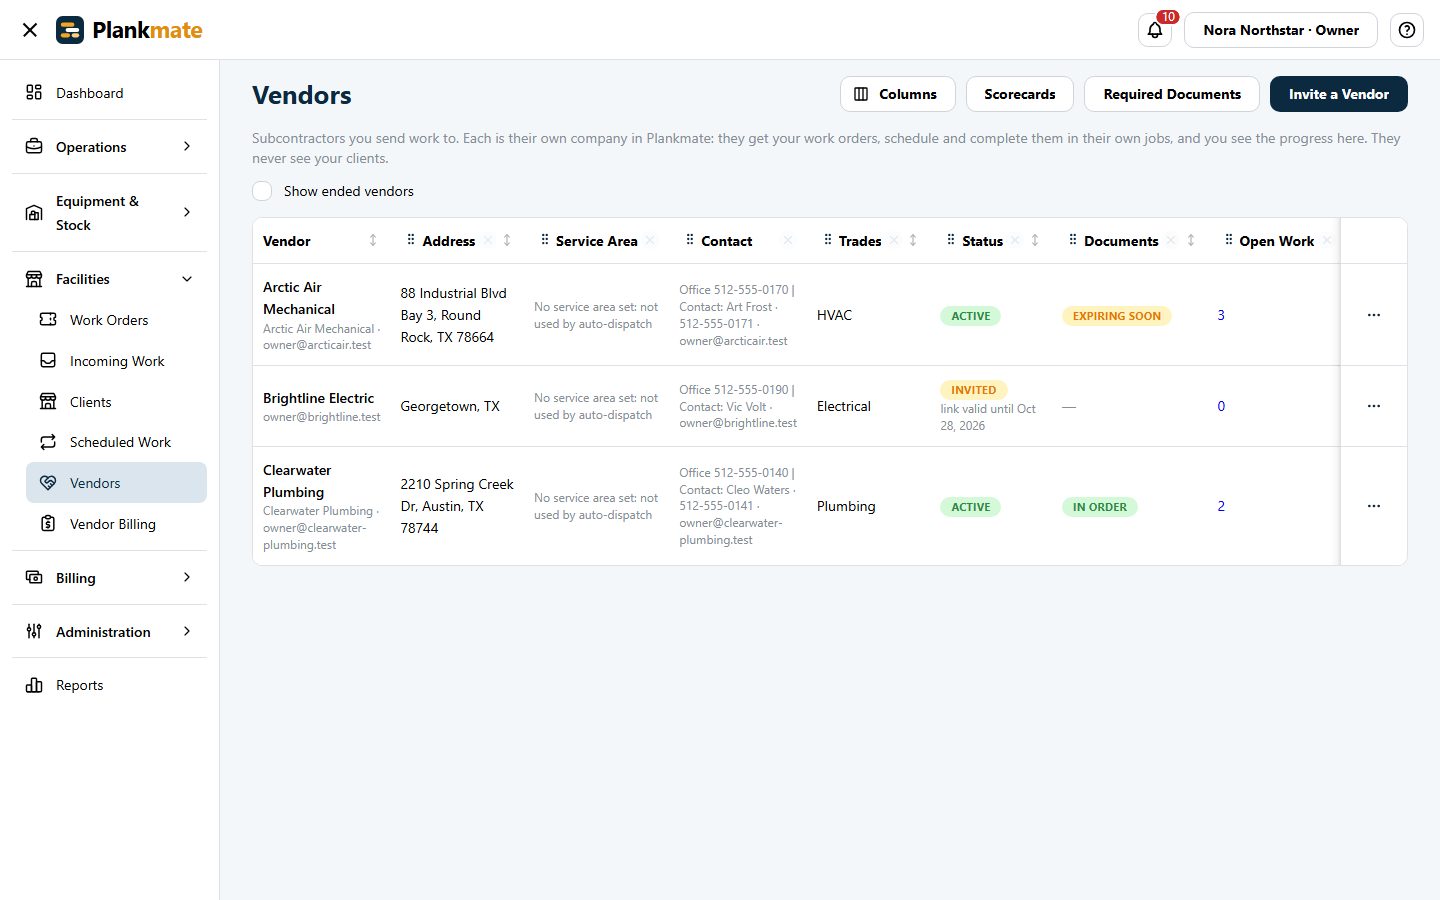1440x900 pixels.
Task: Click the Address column sort arrows
Action: (x=507, y=241)
